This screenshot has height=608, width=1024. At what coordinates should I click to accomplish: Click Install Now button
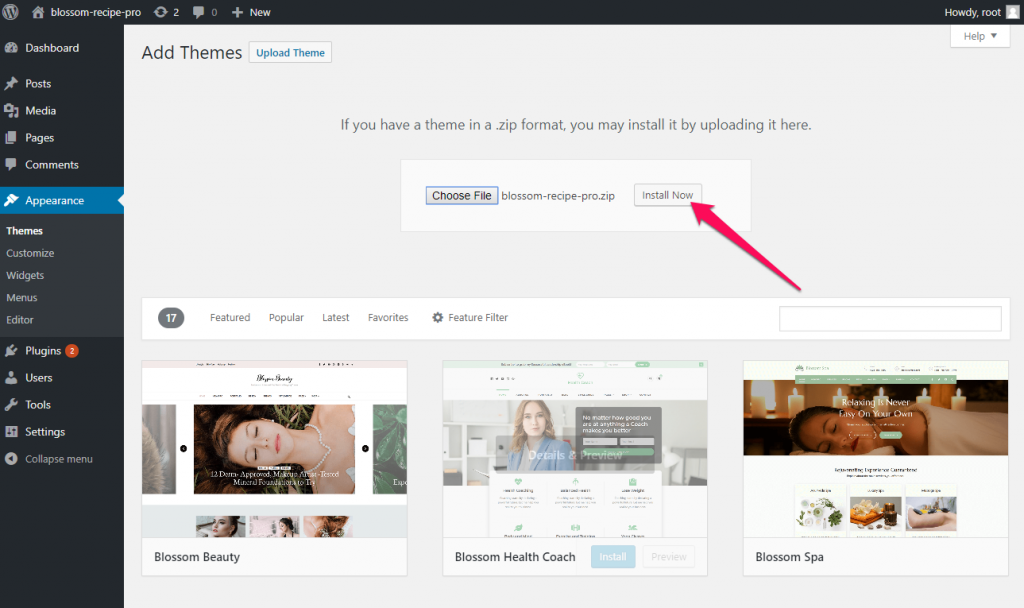pyautogui.click(x=667, y=195)
